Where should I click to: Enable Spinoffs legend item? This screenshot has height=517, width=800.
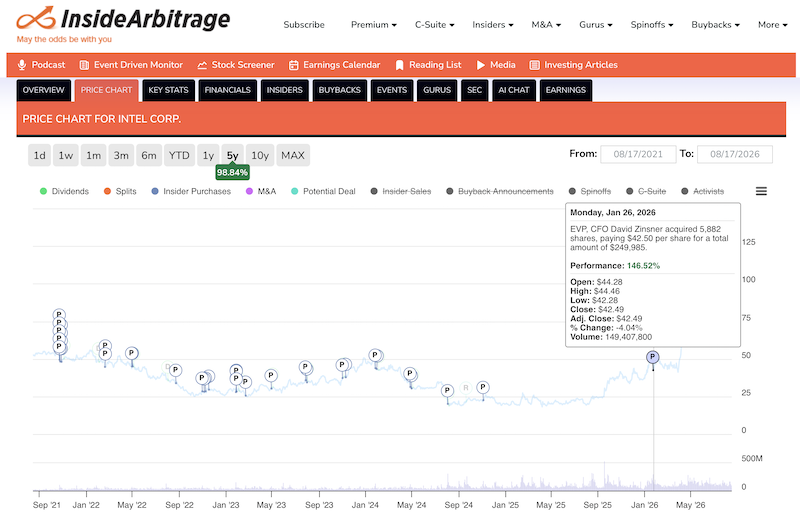[590, 191]
